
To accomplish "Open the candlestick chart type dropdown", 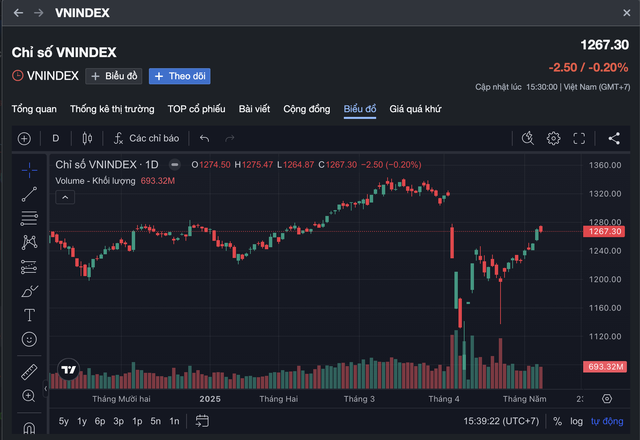I will tap(87, 138).
